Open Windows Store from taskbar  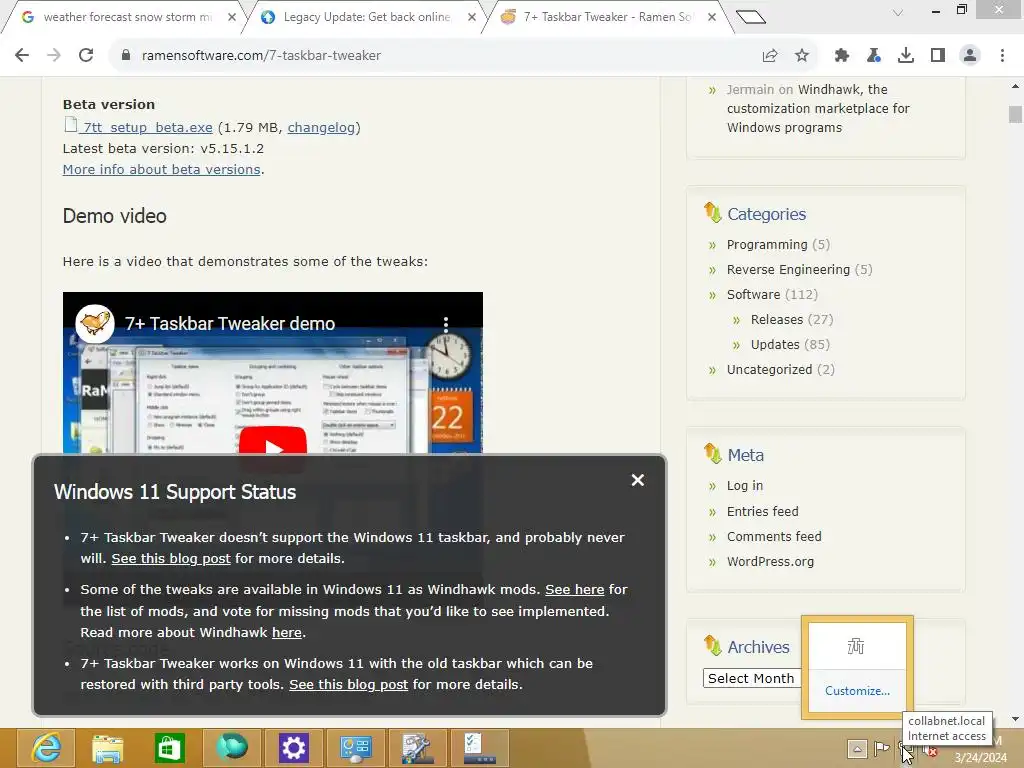click(x=170, y=748)
